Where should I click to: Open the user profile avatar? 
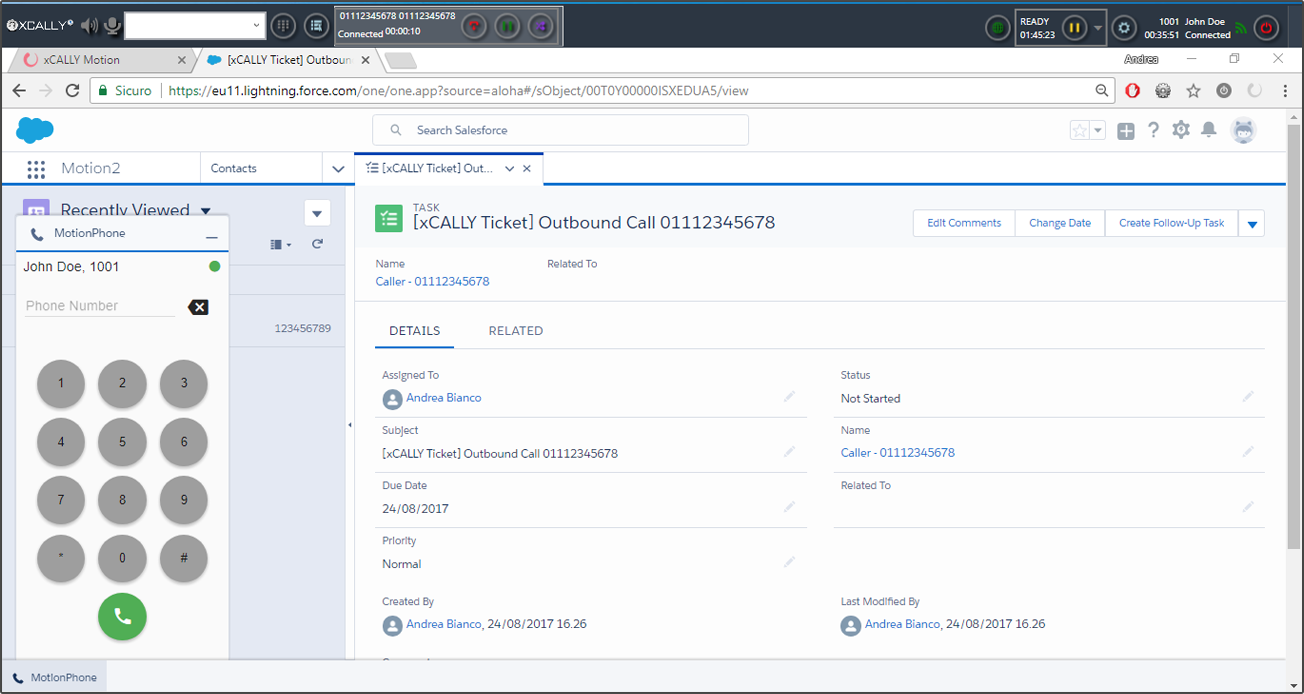click(x=1243, y=130)
